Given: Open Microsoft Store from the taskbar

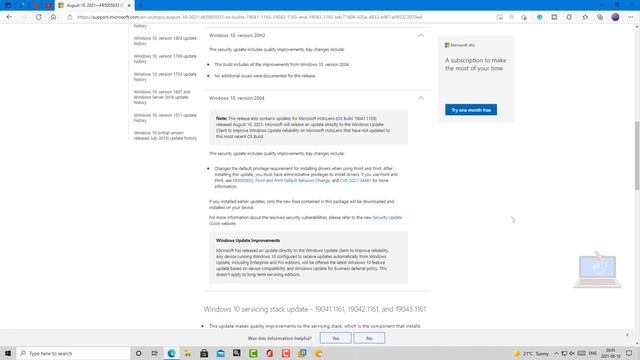Looking at the screenshot, I should point(204,353).
